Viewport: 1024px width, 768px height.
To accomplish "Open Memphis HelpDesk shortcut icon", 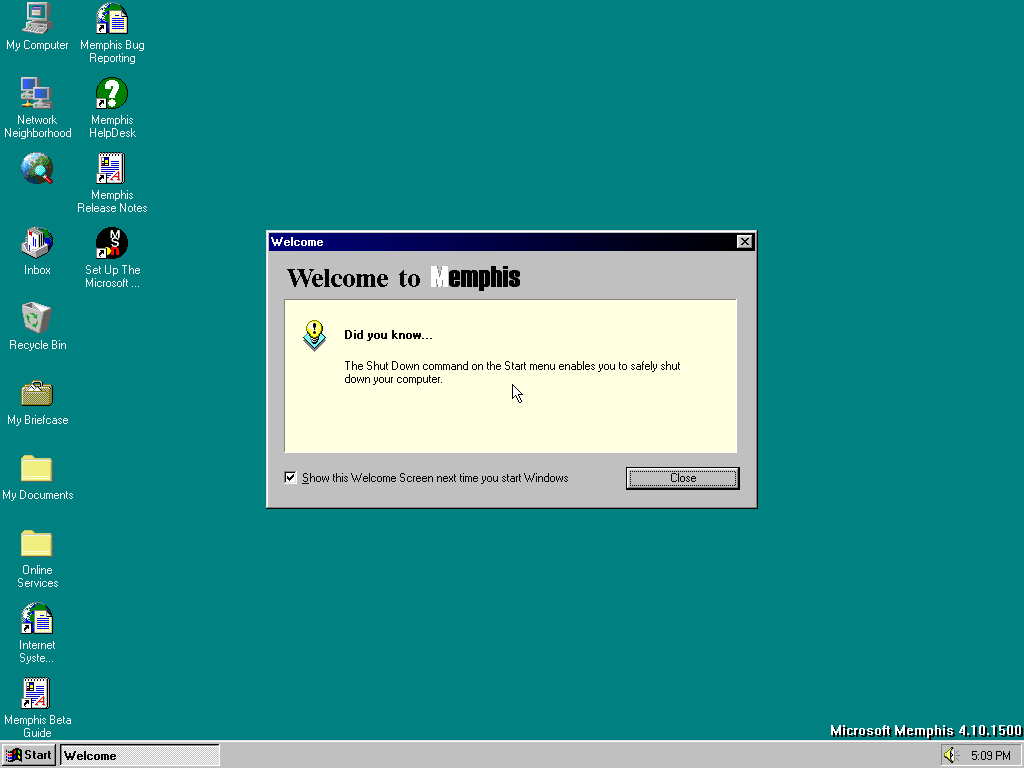I will point(112,94).
